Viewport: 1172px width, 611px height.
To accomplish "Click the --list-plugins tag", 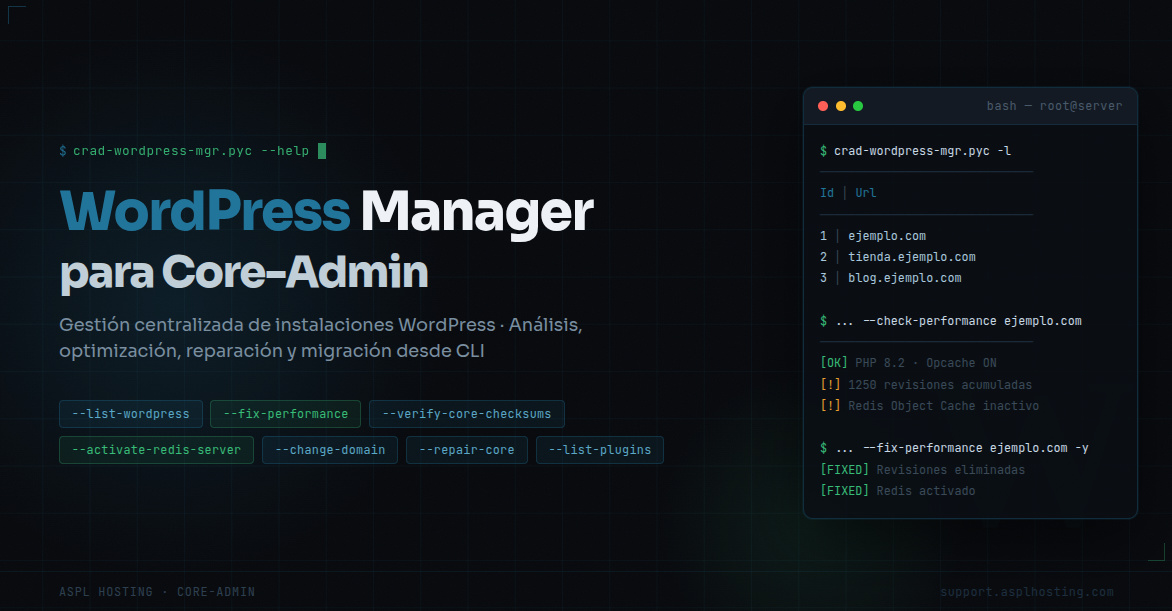I will pyautogui.click(x=600, y=450).
